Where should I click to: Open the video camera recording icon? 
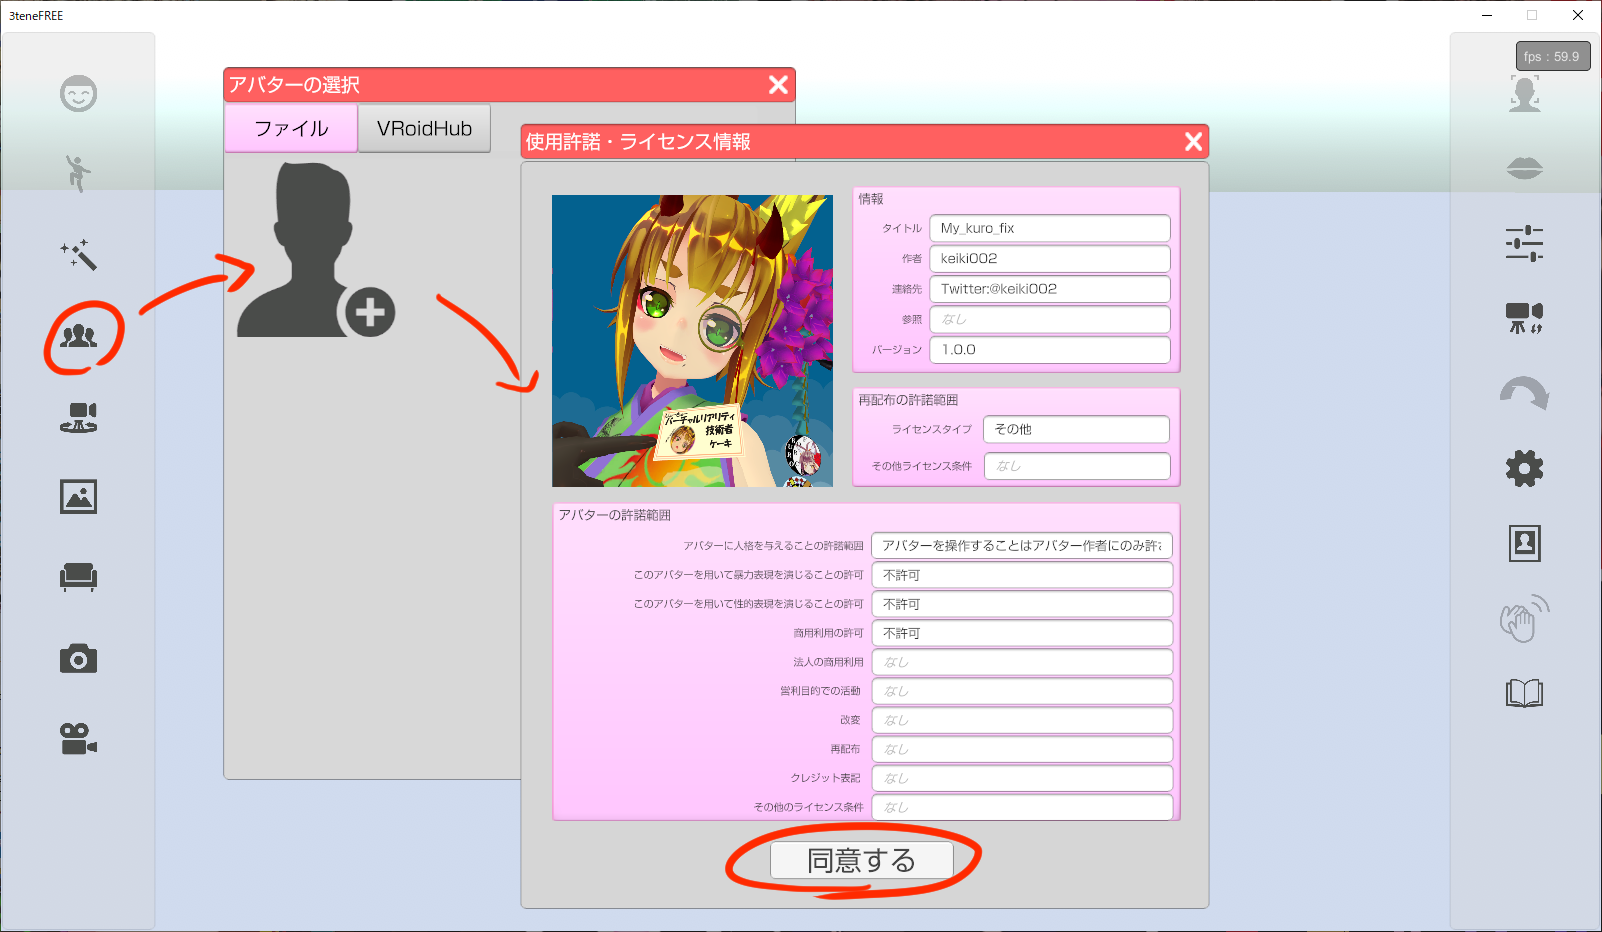(x=78, y=739)
